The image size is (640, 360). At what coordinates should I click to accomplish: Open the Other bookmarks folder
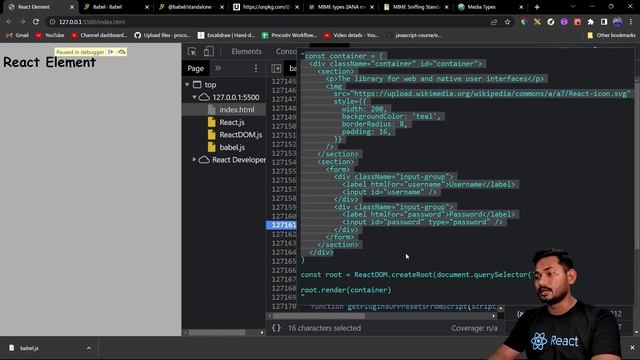point(611,35)
